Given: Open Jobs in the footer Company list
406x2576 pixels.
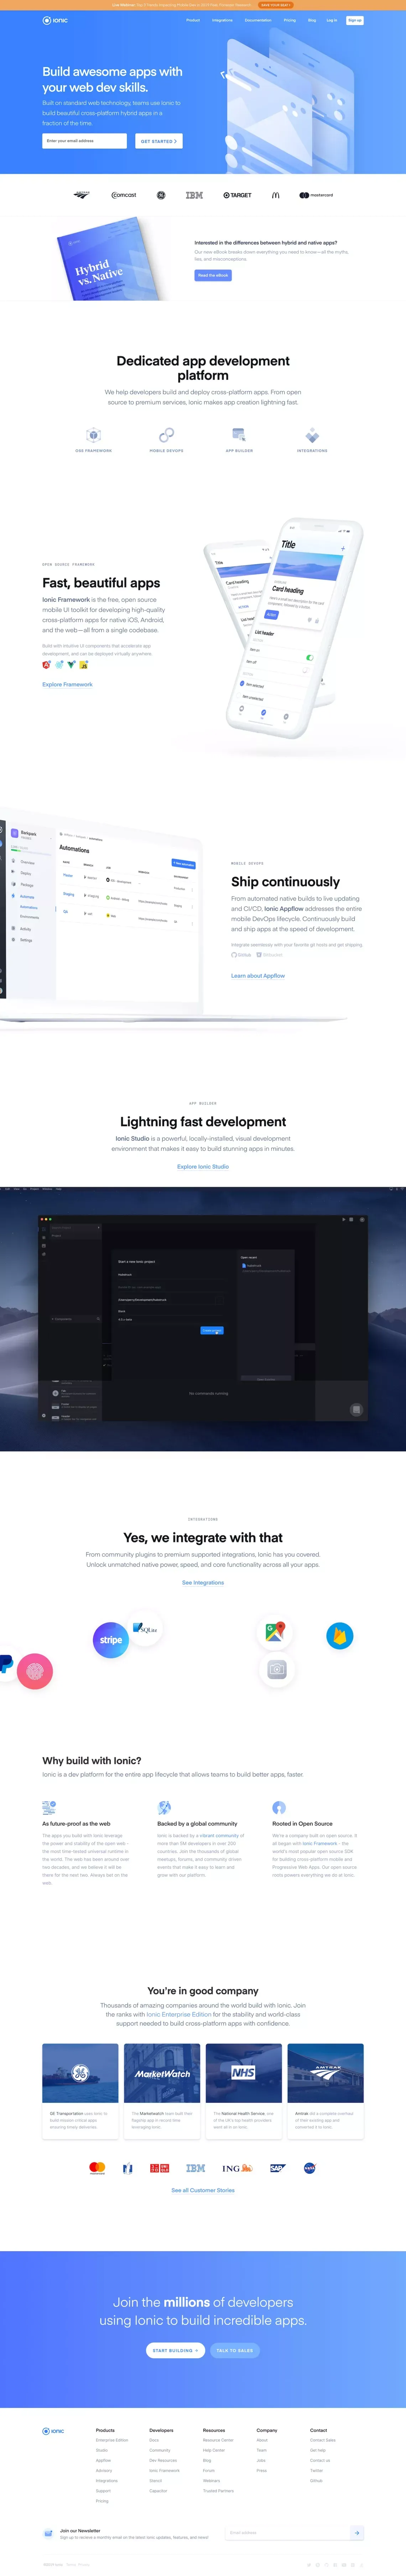Looking at the screenshot, I should click(261, 2460).
